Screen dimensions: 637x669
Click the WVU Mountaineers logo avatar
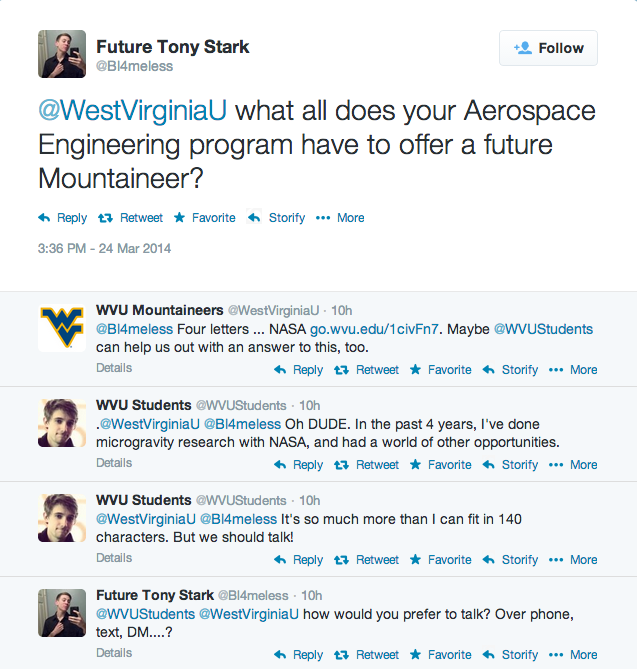(x=61, y=326)
